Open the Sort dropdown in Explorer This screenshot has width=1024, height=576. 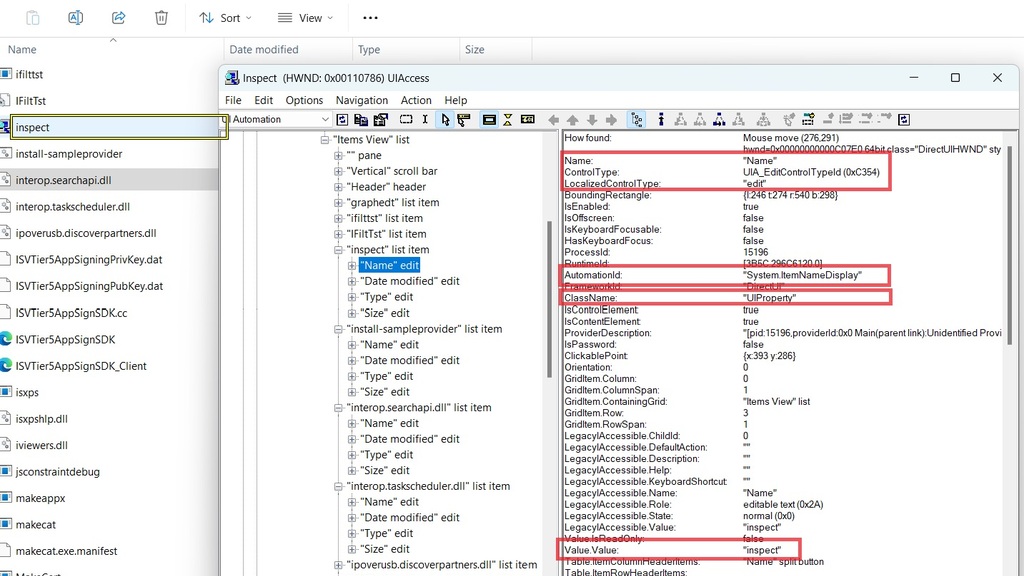tap(226, 17)
